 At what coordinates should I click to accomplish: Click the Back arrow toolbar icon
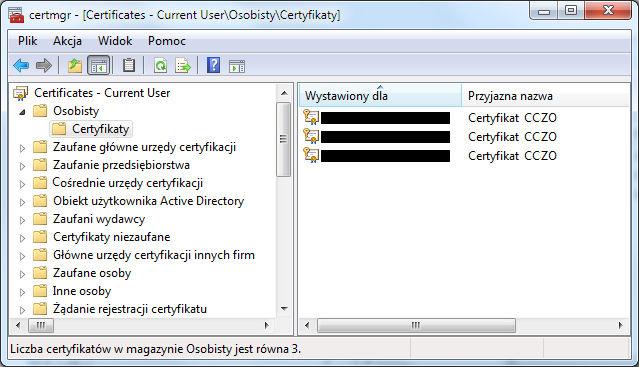coord(21,65)
